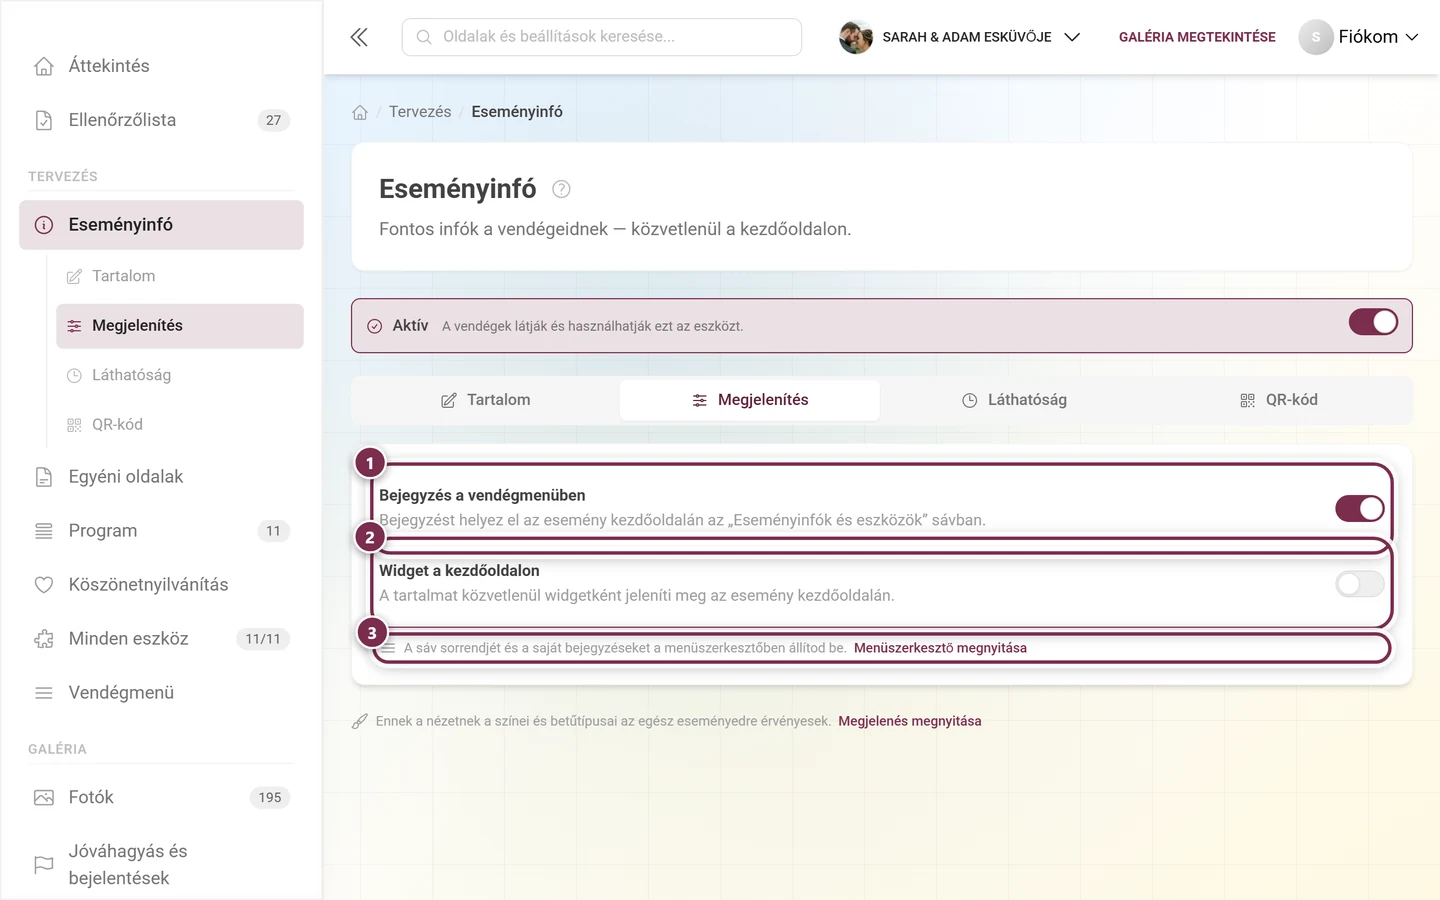The width and height of the screenshot is (1440, 900).
Task: Open Minden eszköz in the sidebar
Action: tap(161, 639)
